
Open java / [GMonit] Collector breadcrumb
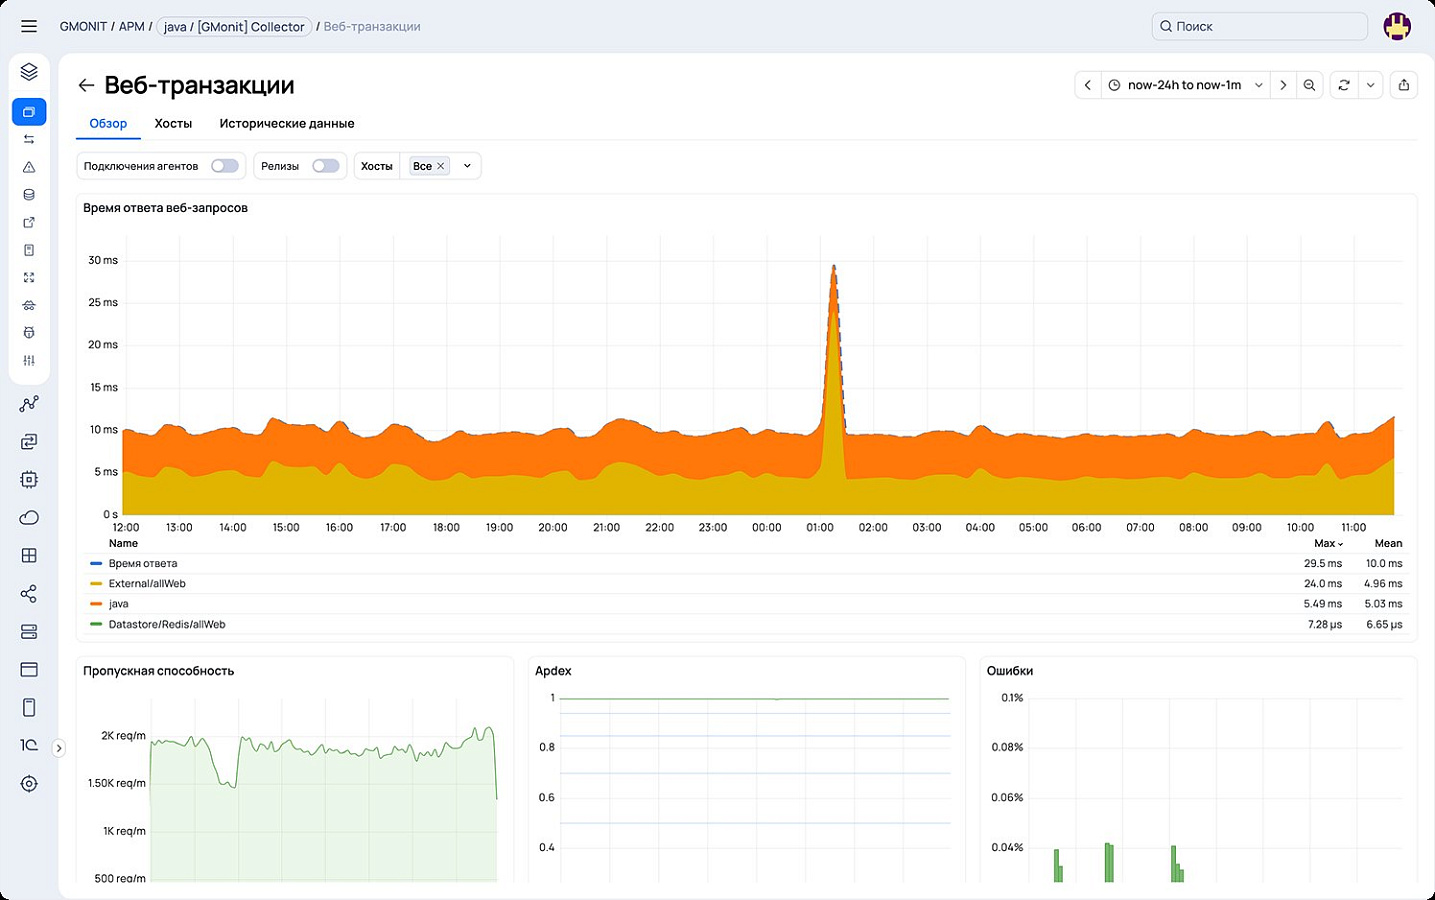tap(235, 27)
